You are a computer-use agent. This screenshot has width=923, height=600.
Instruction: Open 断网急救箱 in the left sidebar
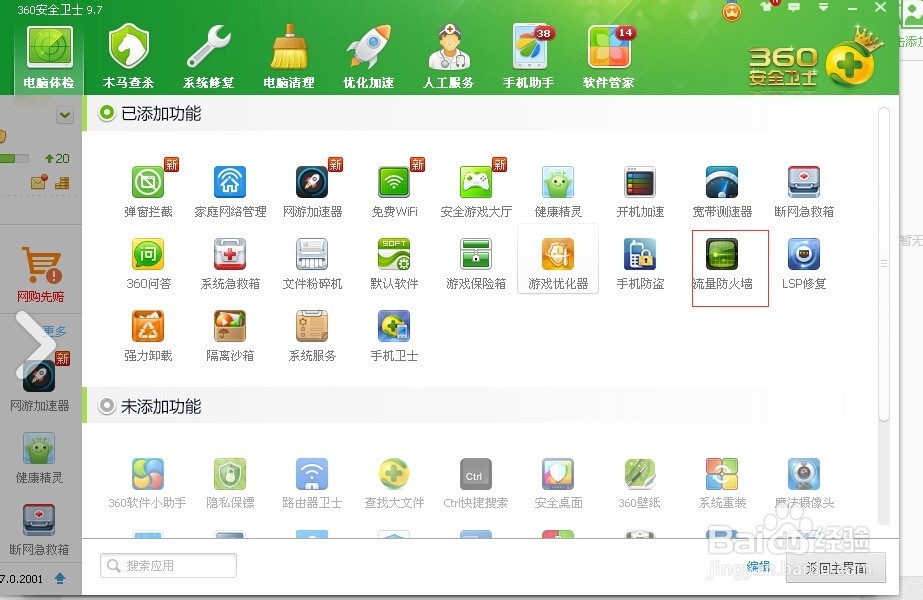39,530
